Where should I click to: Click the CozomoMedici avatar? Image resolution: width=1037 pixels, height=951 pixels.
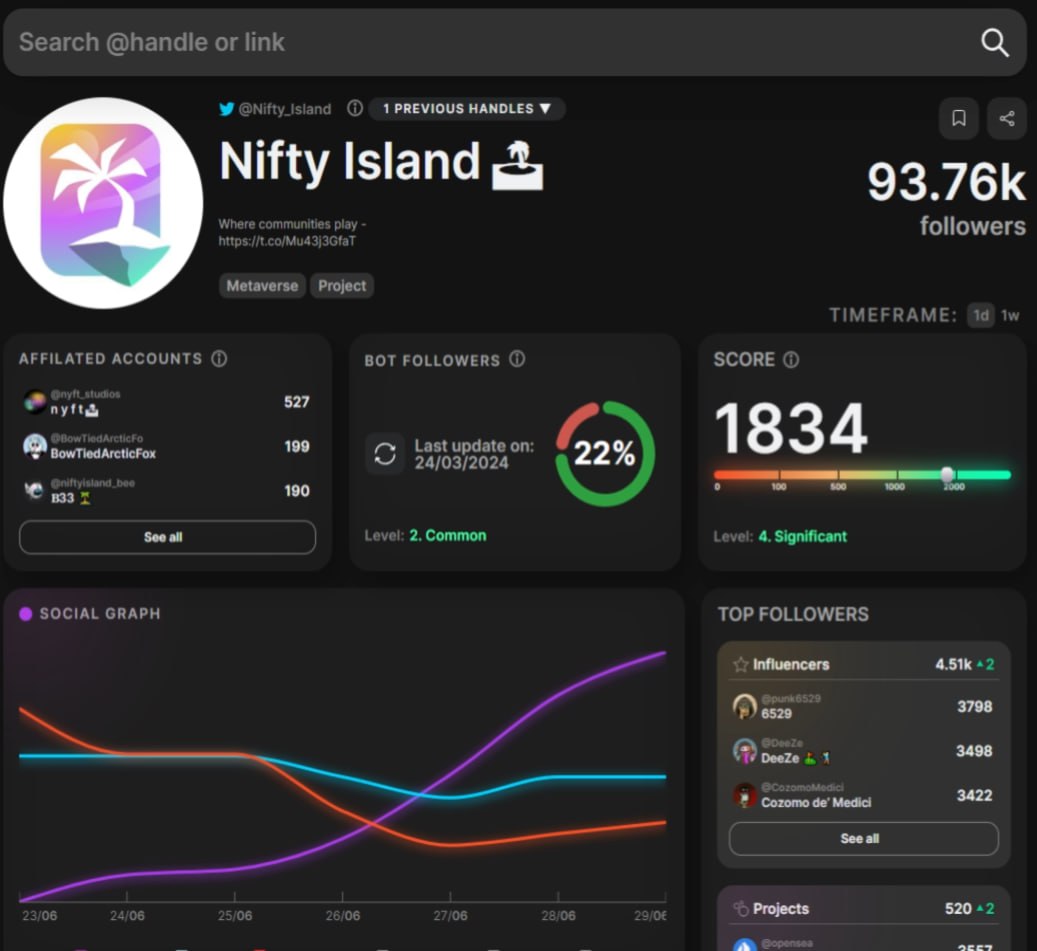tap(745, 795)
